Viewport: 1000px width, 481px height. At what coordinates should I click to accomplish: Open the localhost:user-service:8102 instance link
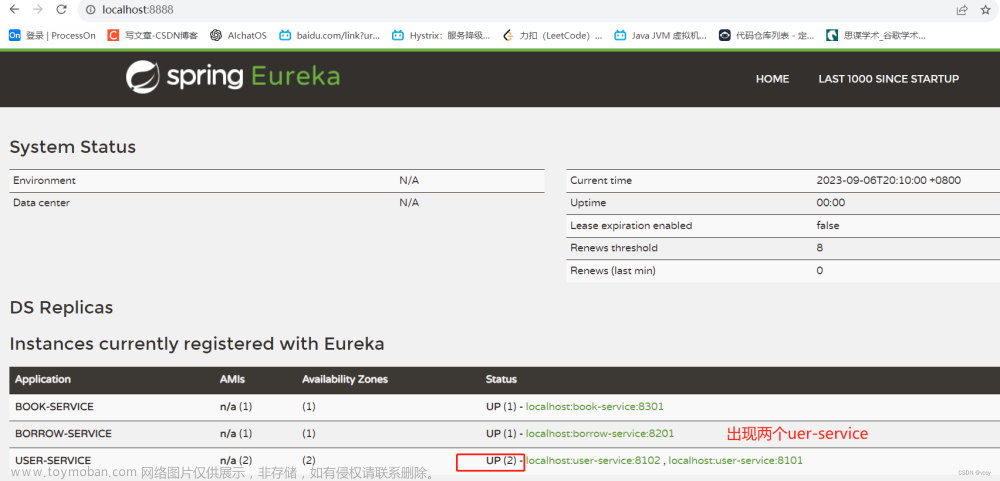pos(593,461)
